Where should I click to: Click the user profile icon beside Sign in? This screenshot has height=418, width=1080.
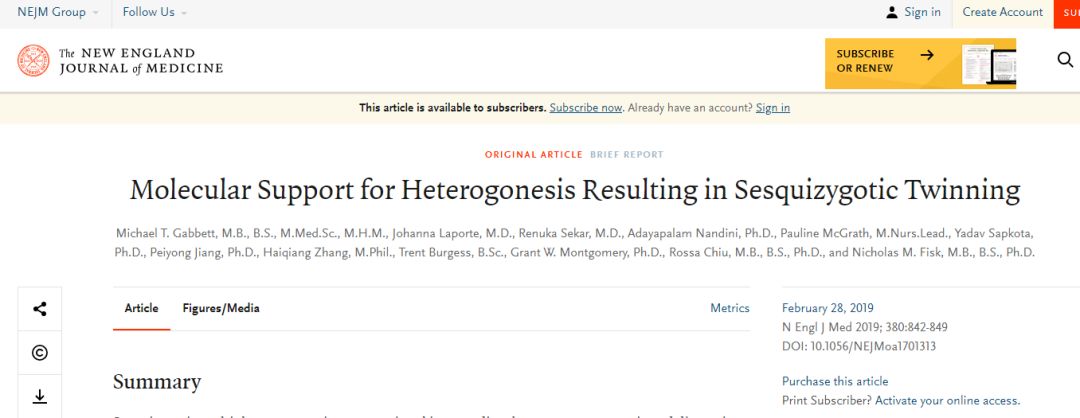coord(892,12)
